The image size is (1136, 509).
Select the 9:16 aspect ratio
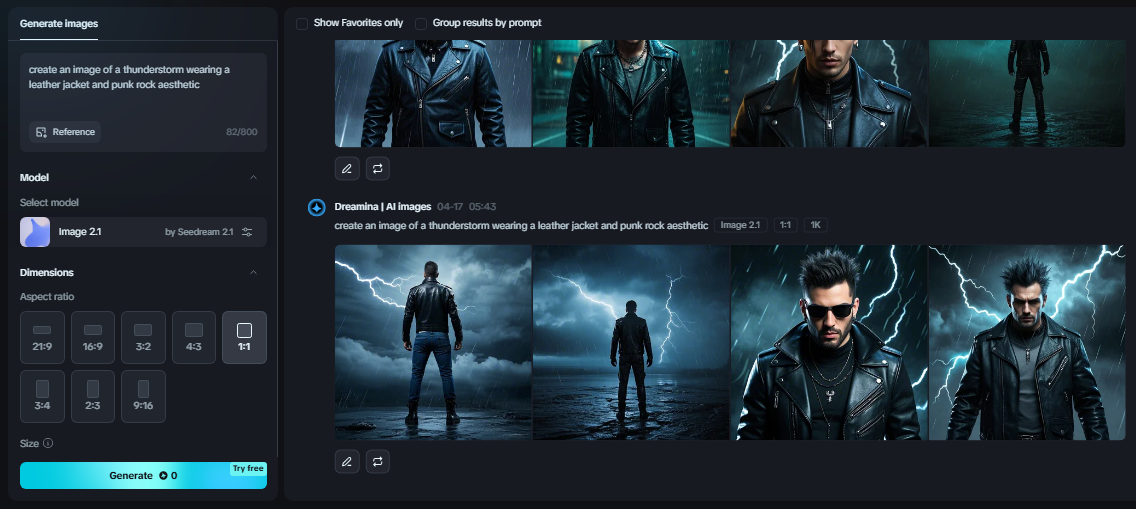coord(143,396)
